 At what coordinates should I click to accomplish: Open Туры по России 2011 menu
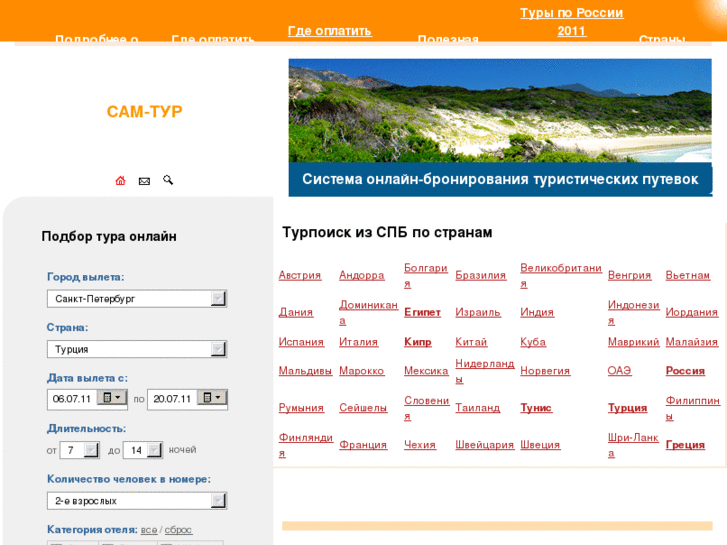pos(572,22)
